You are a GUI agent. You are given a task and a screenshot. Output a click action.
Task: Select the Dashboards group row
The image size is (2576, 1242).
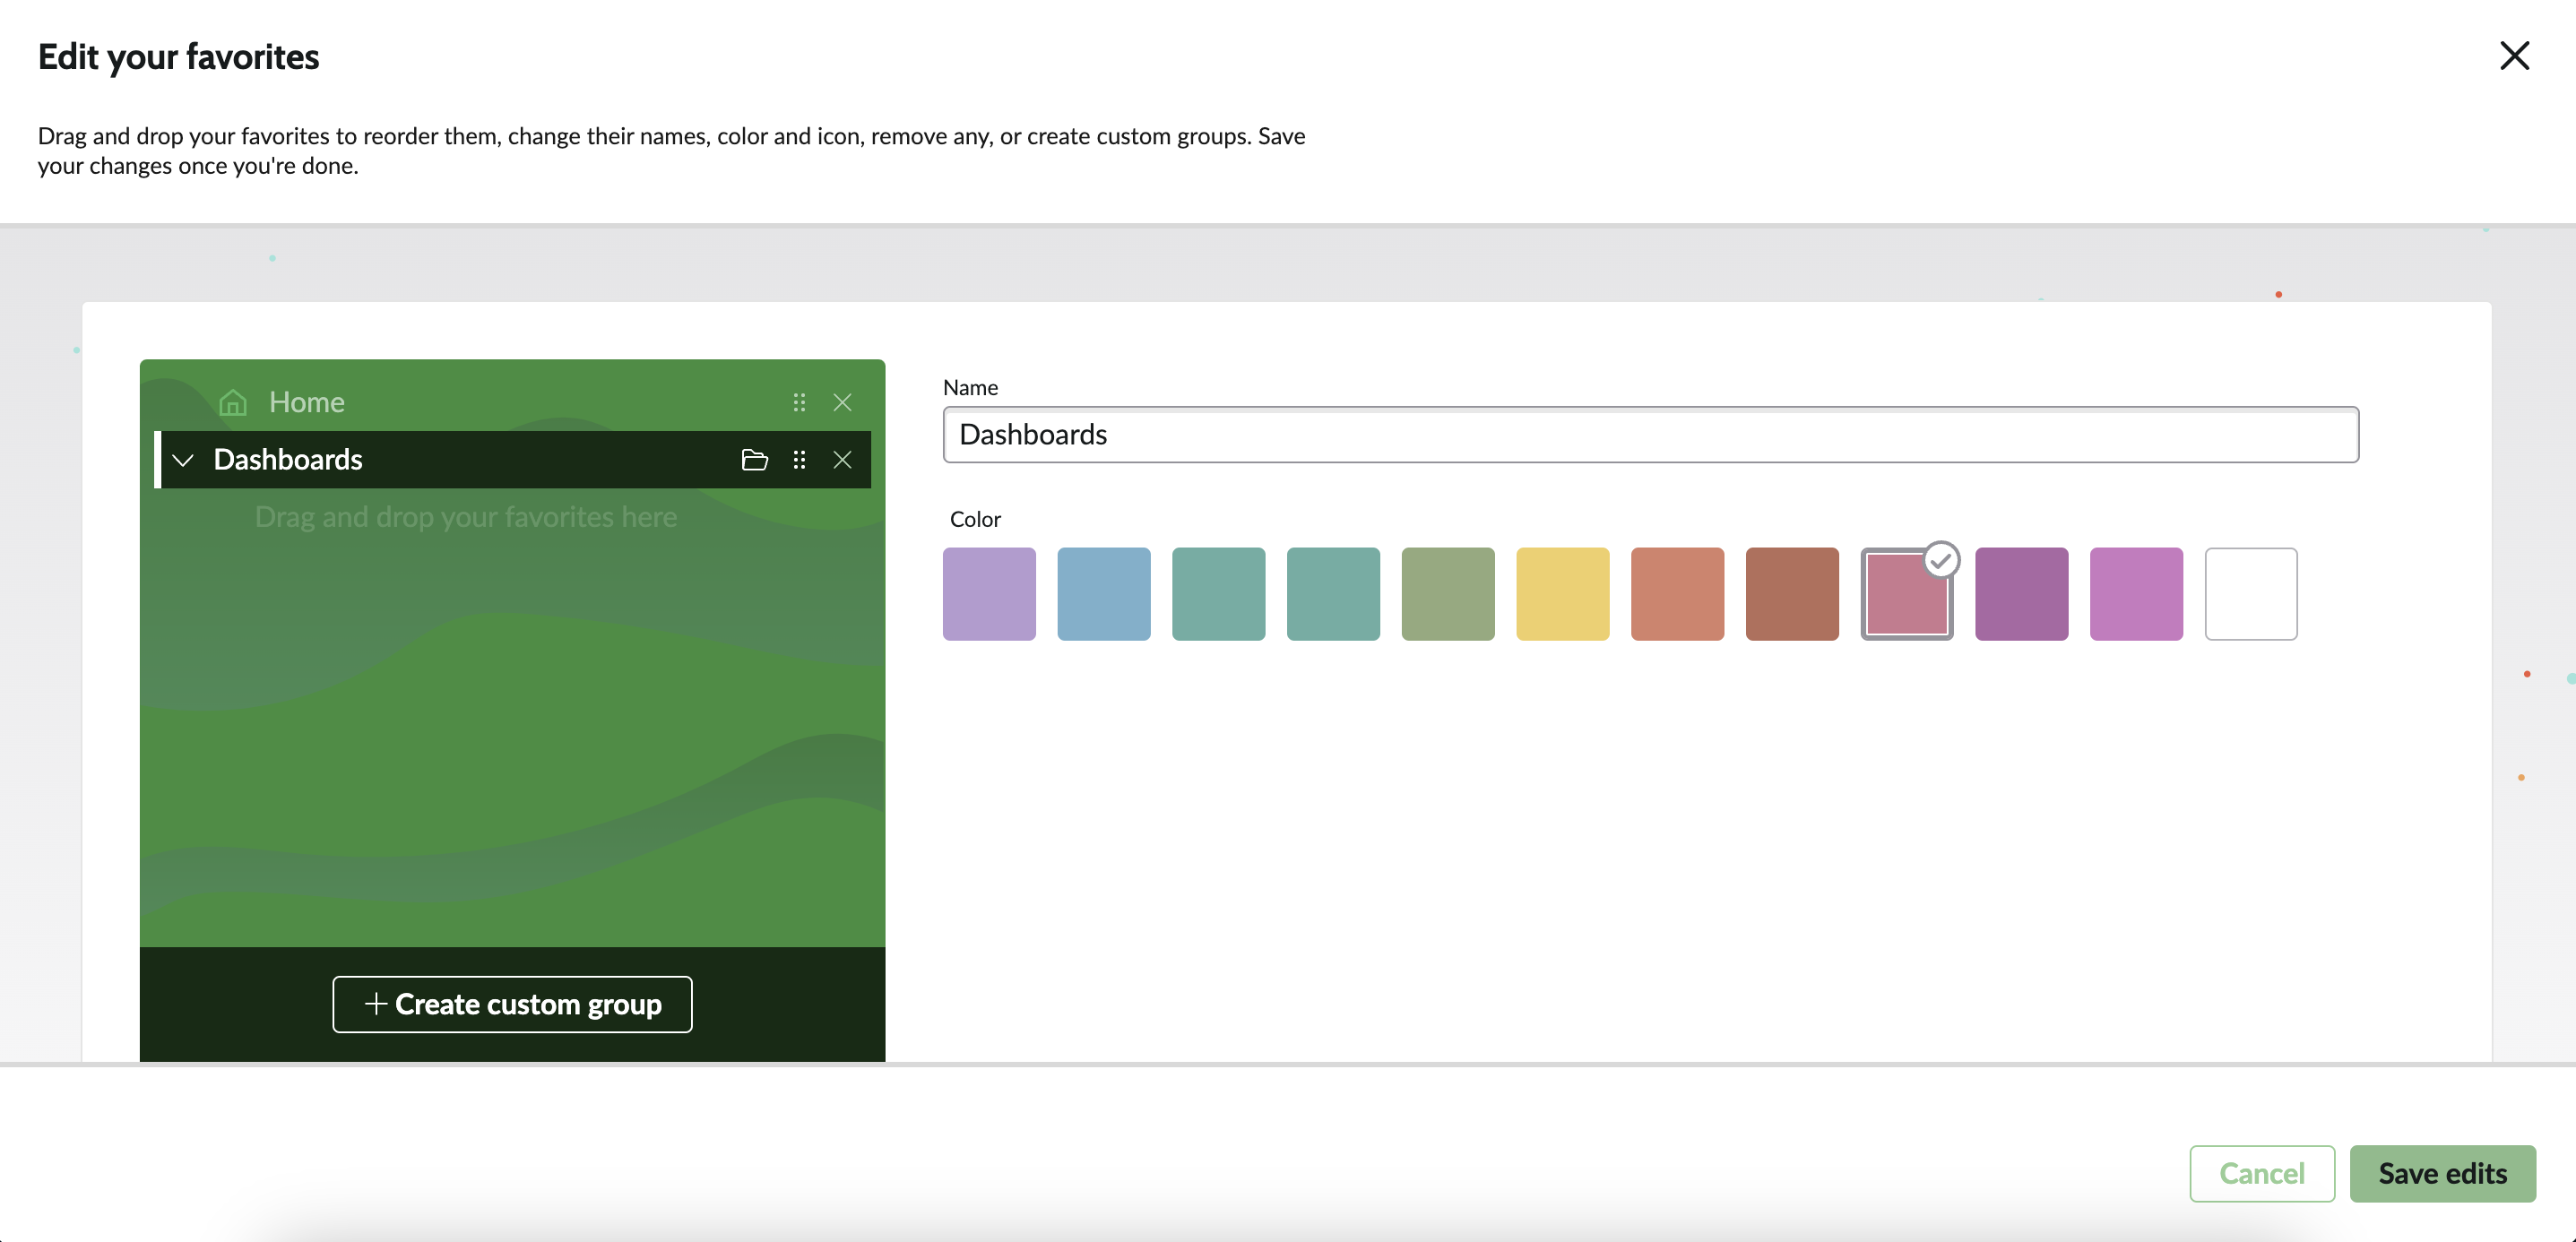click(512, 460)
